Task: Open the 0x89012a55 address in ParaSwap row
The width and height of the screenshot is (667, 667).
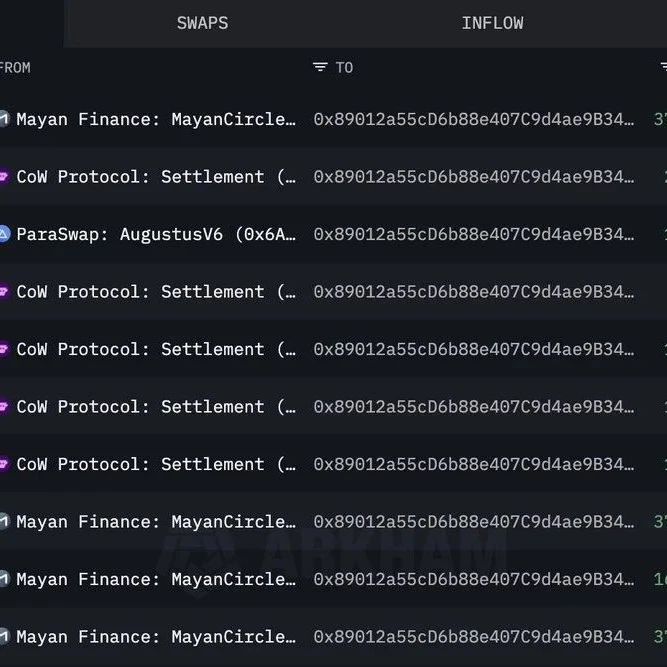Action: click(474, 234)
